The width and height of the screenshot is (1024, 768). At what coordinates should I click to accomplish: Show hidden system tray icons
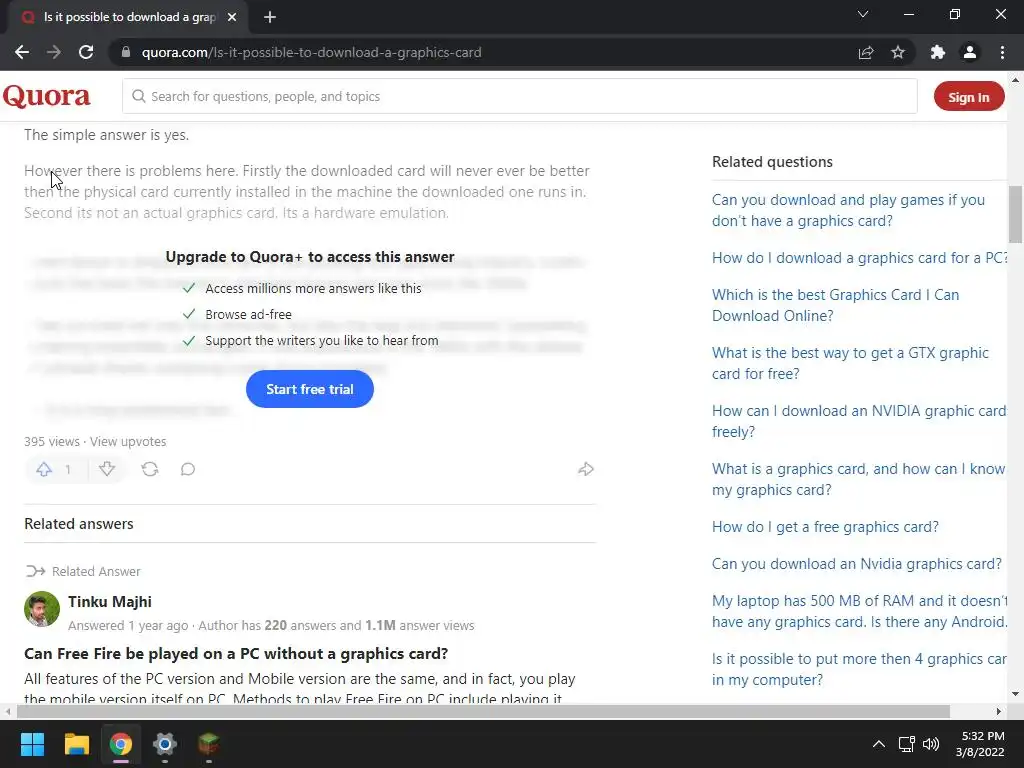pos(879,744)
